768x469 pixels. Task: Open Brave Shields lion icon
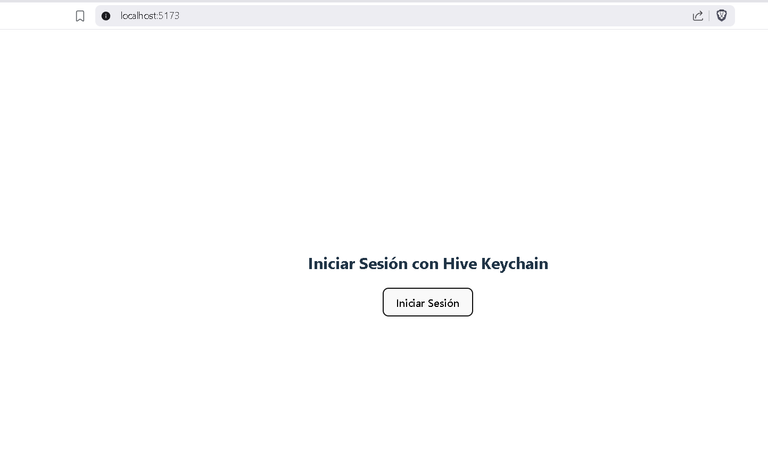(721, 16)
